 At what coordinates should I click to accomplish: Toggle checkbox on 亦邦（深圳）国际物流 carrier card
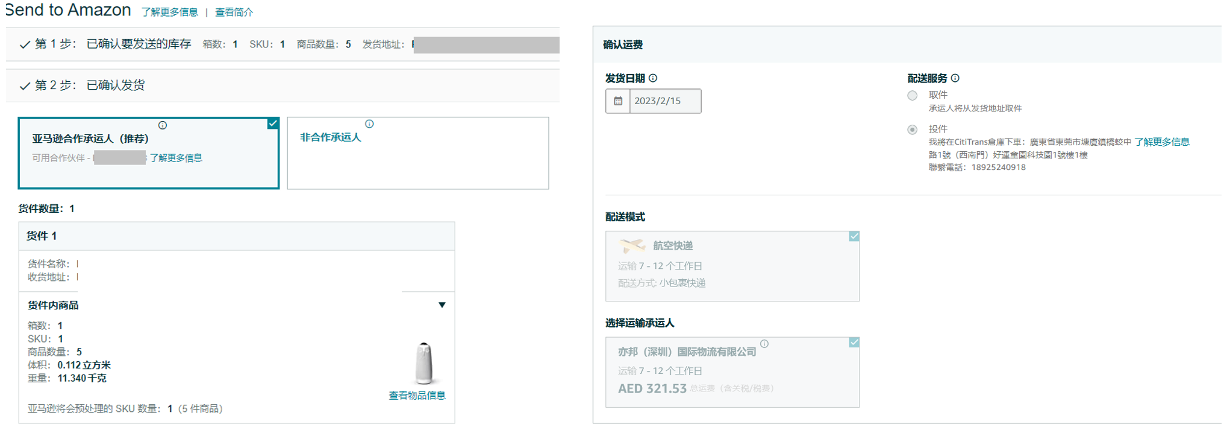click(x=853, y=342)
